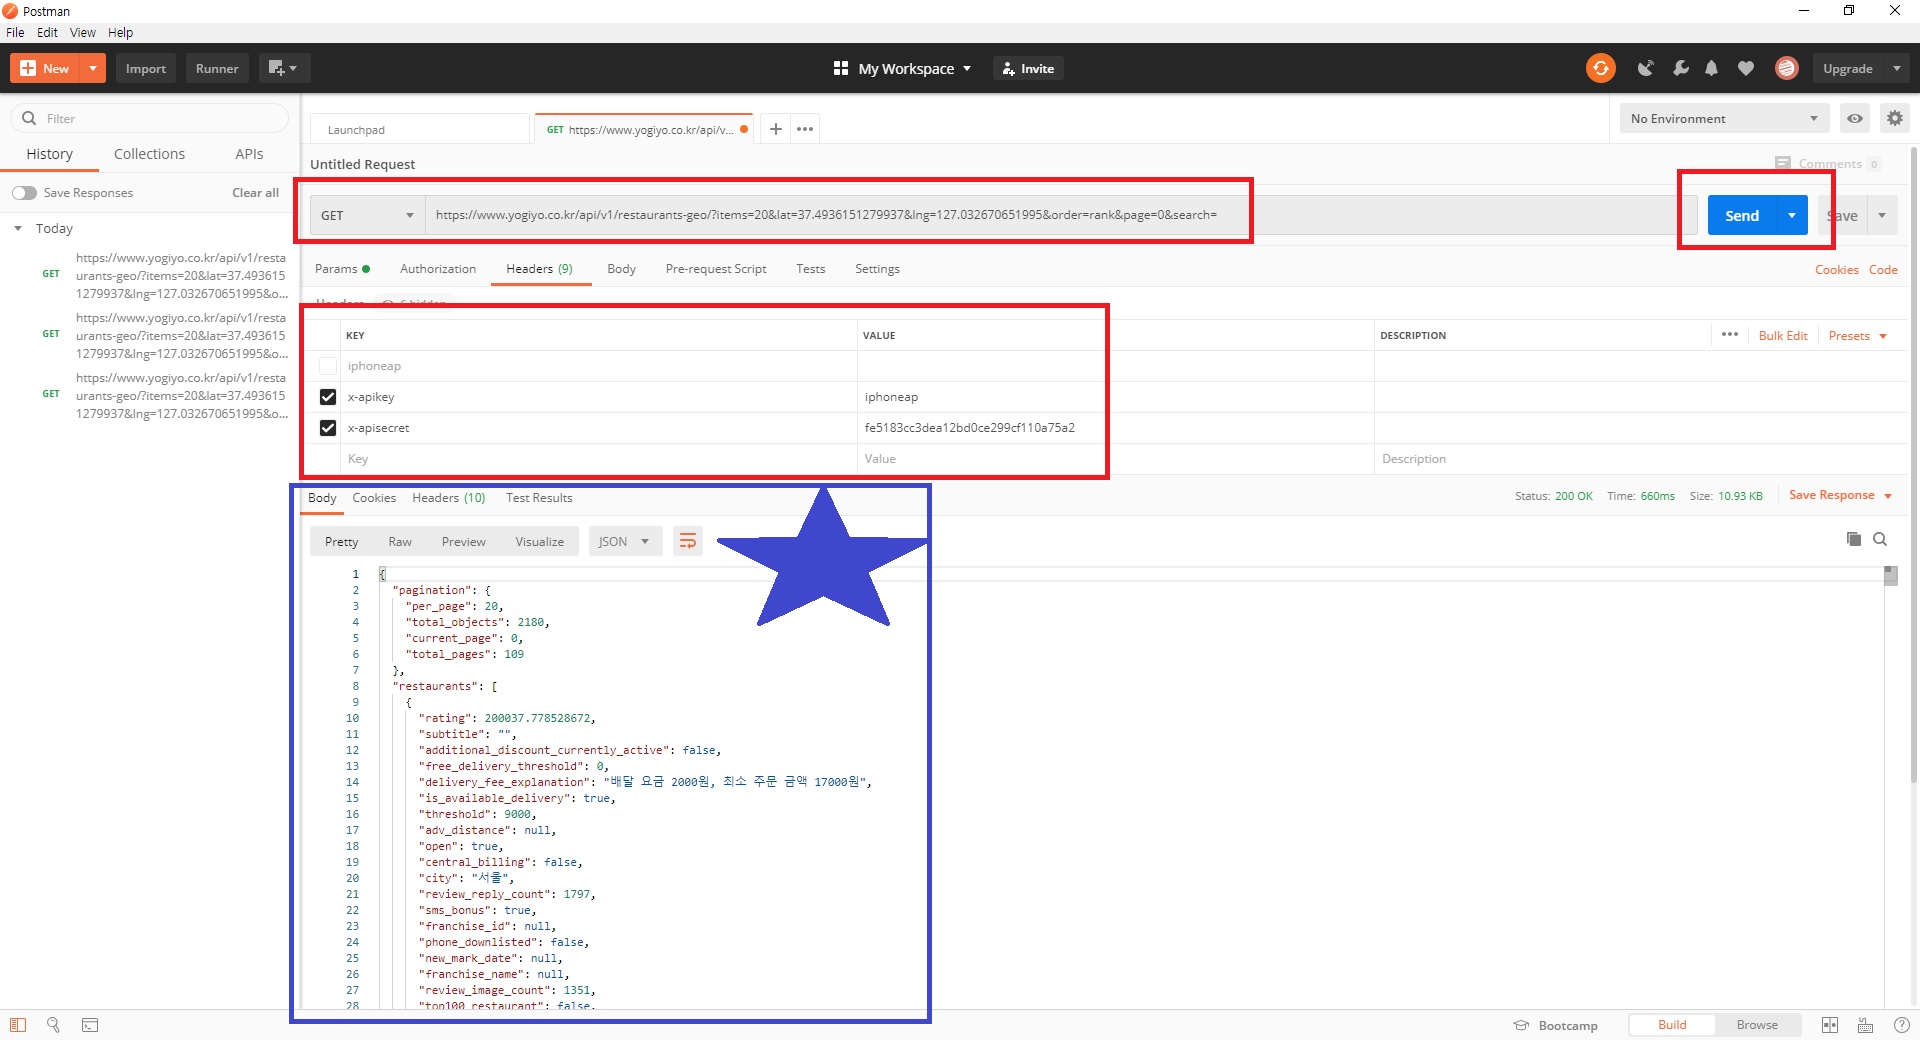Switch to the APIs tab
Viewport: 1920px width, 1040px height.
(x=249, y=154)
